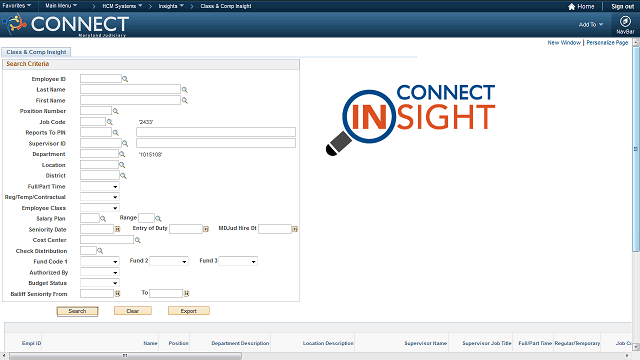This screenshot has width=640, height=360.
Task: Select the Class & Comp Insight tab
Action: pos(36,52)
